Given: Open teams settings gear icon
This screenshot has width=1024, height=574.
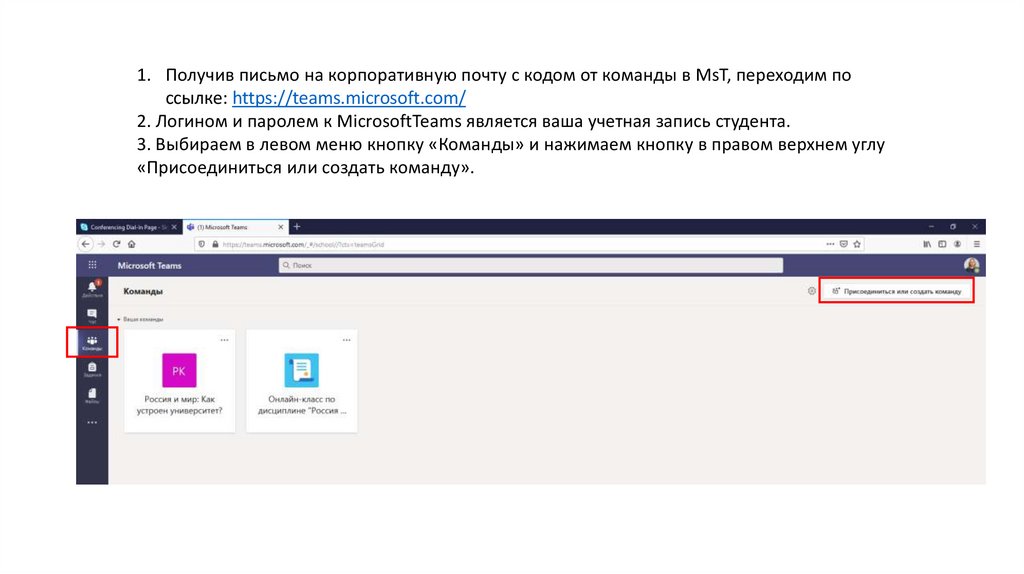Looking at the screenshot, I should [811, 291].
